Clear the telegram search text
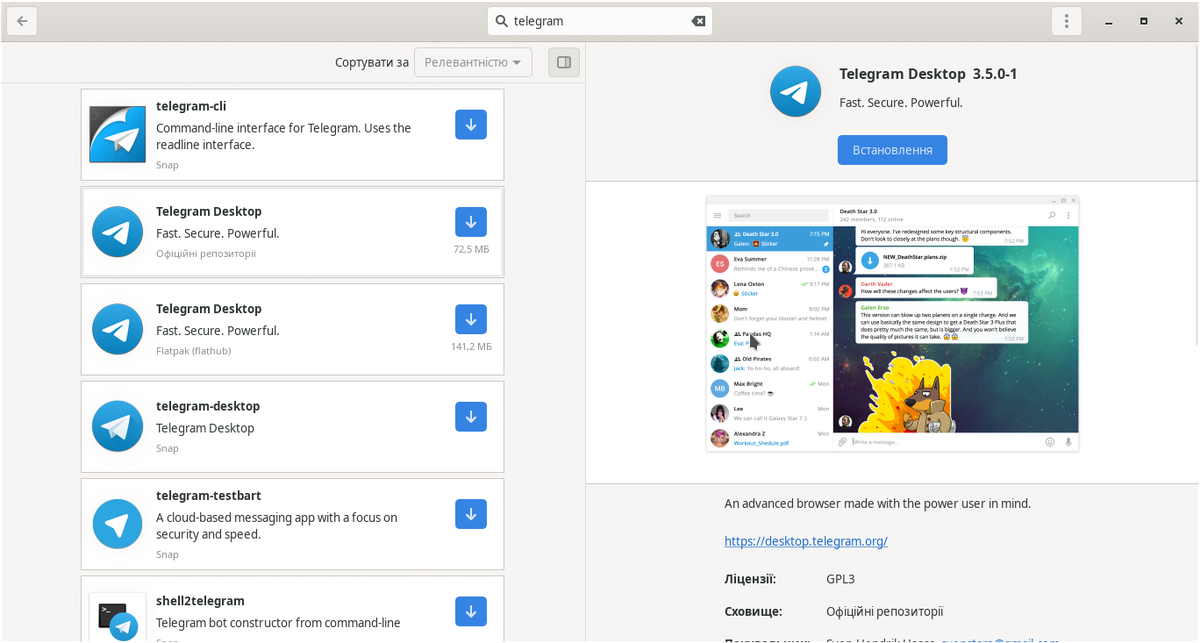This screenshot has width=1200, height=643. [x=698, y=21]
